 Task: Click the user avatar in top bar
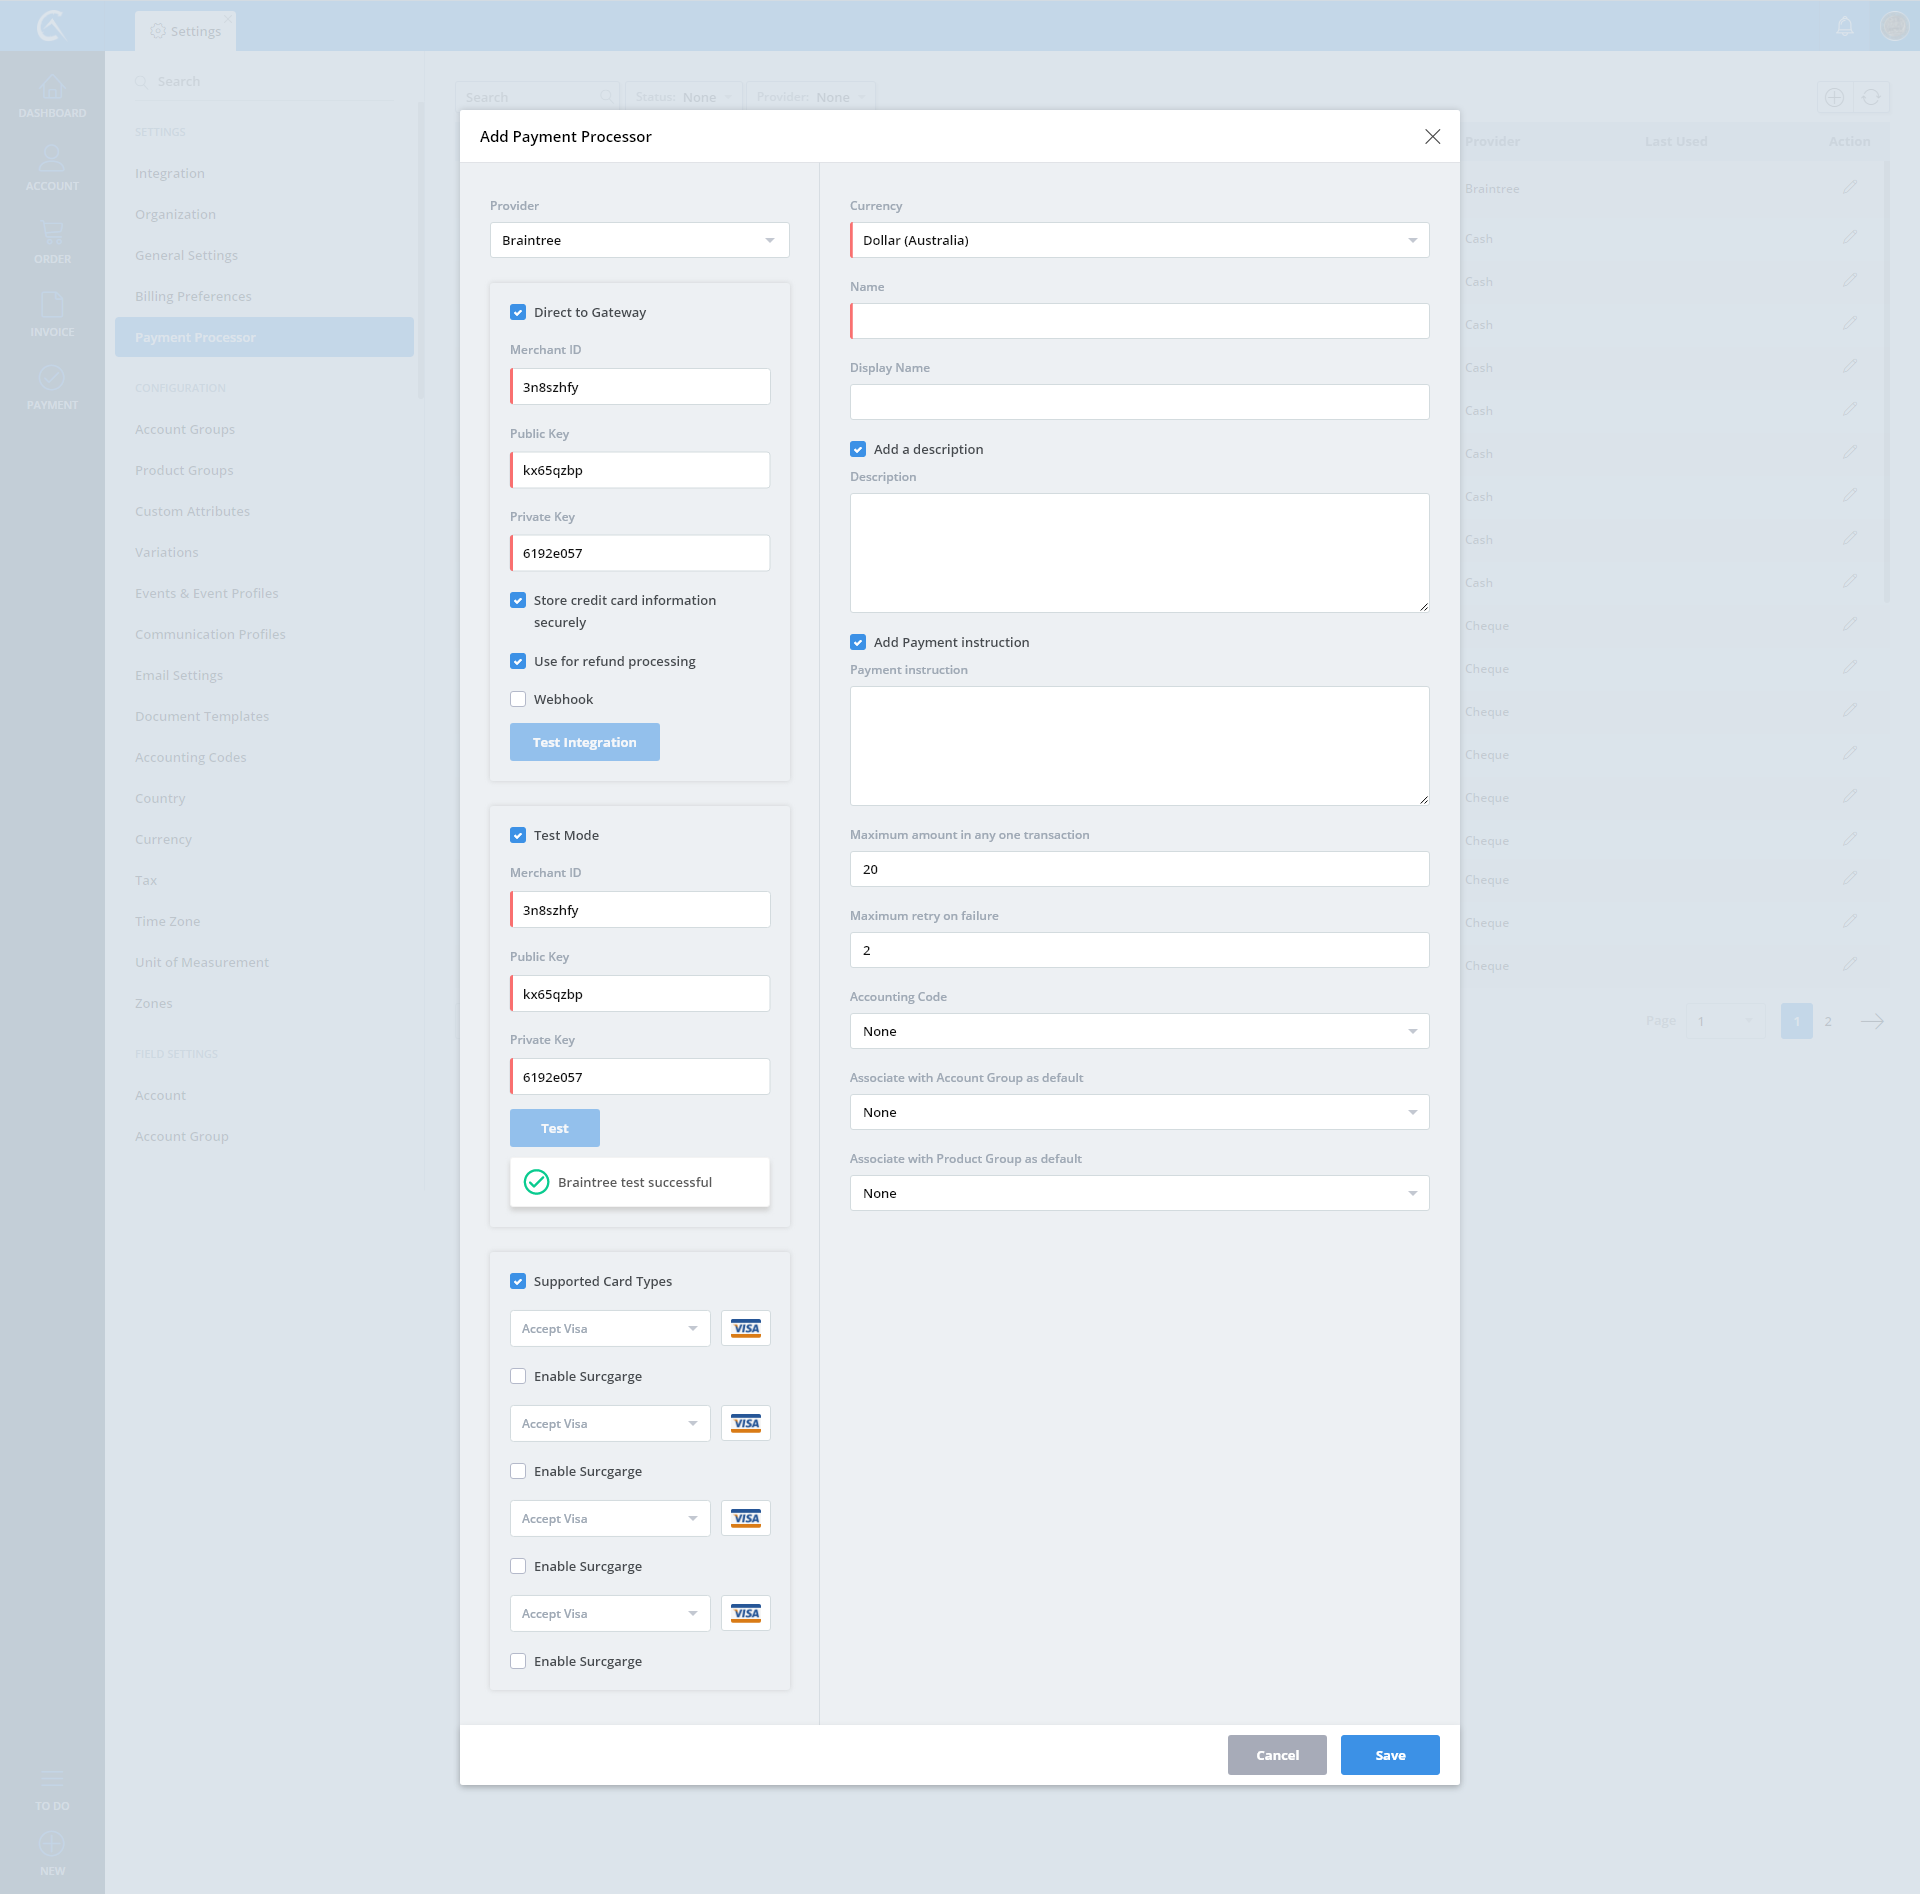click(x=1894, y=26)
